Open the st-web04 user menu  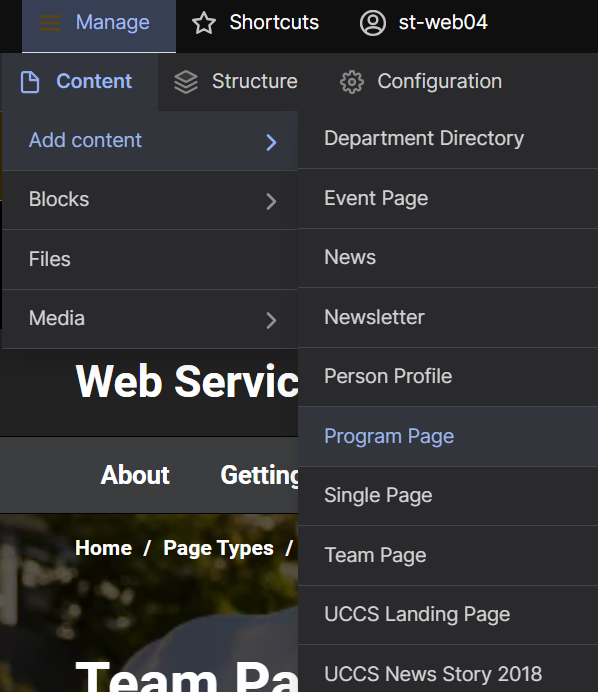(424, 23)
